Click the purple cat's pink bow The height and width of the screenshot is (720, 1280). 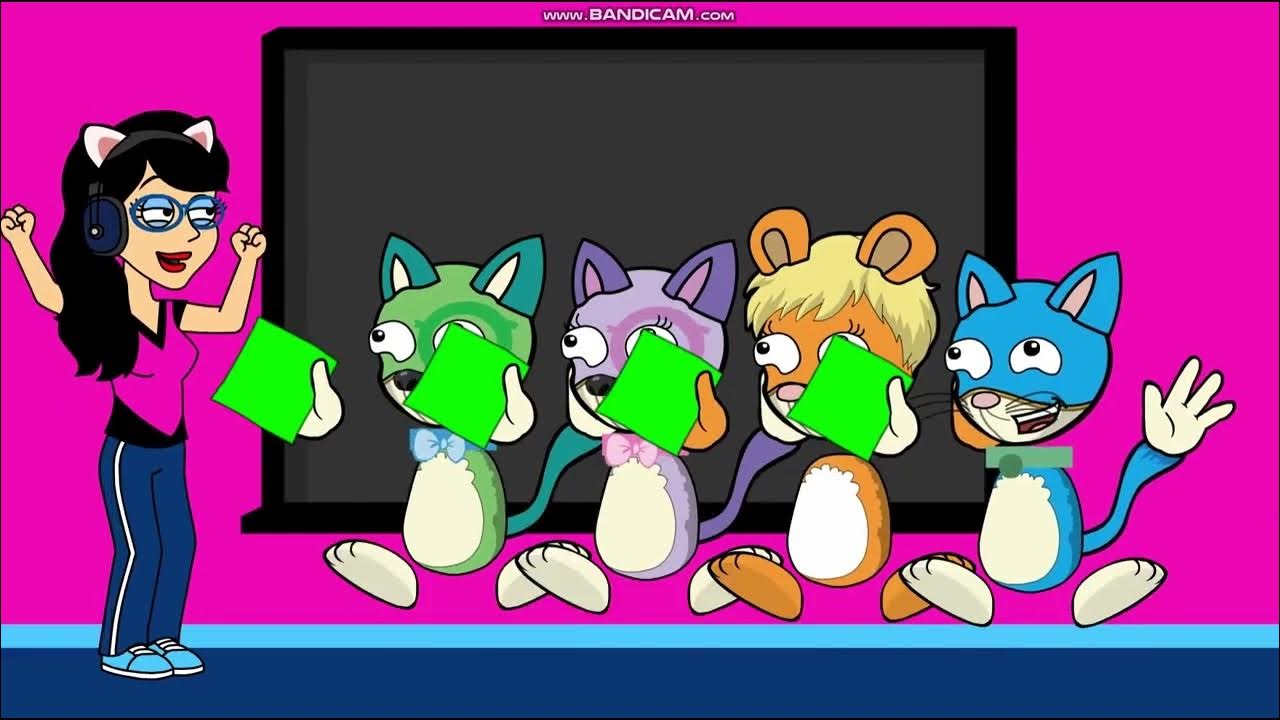click(630, 450)
